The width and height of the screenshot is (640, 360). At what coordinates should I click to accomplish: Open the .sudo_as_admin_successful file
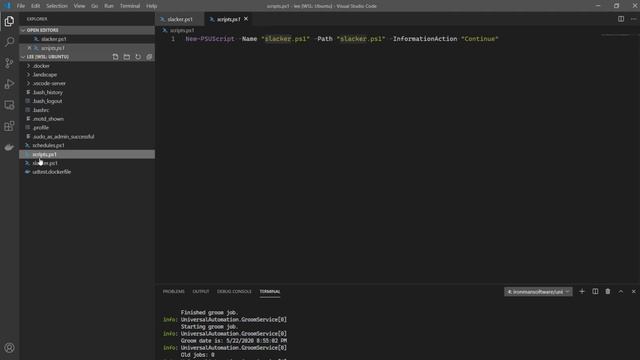point(87,137)
